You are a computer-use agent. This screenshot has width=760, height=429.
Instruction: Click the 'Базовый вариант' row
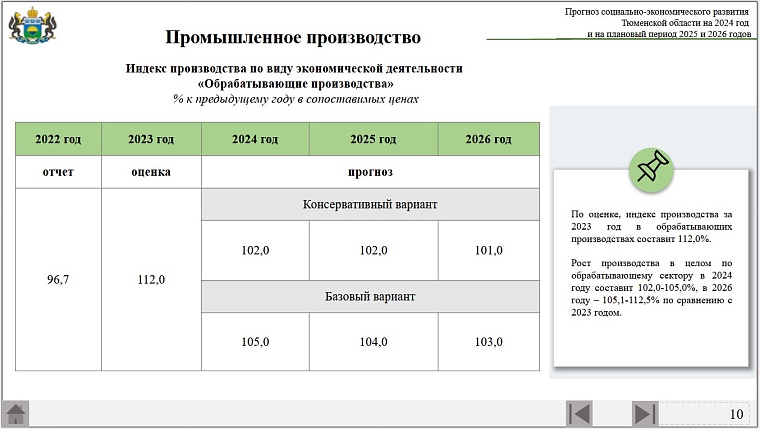[x=370, y=297]
